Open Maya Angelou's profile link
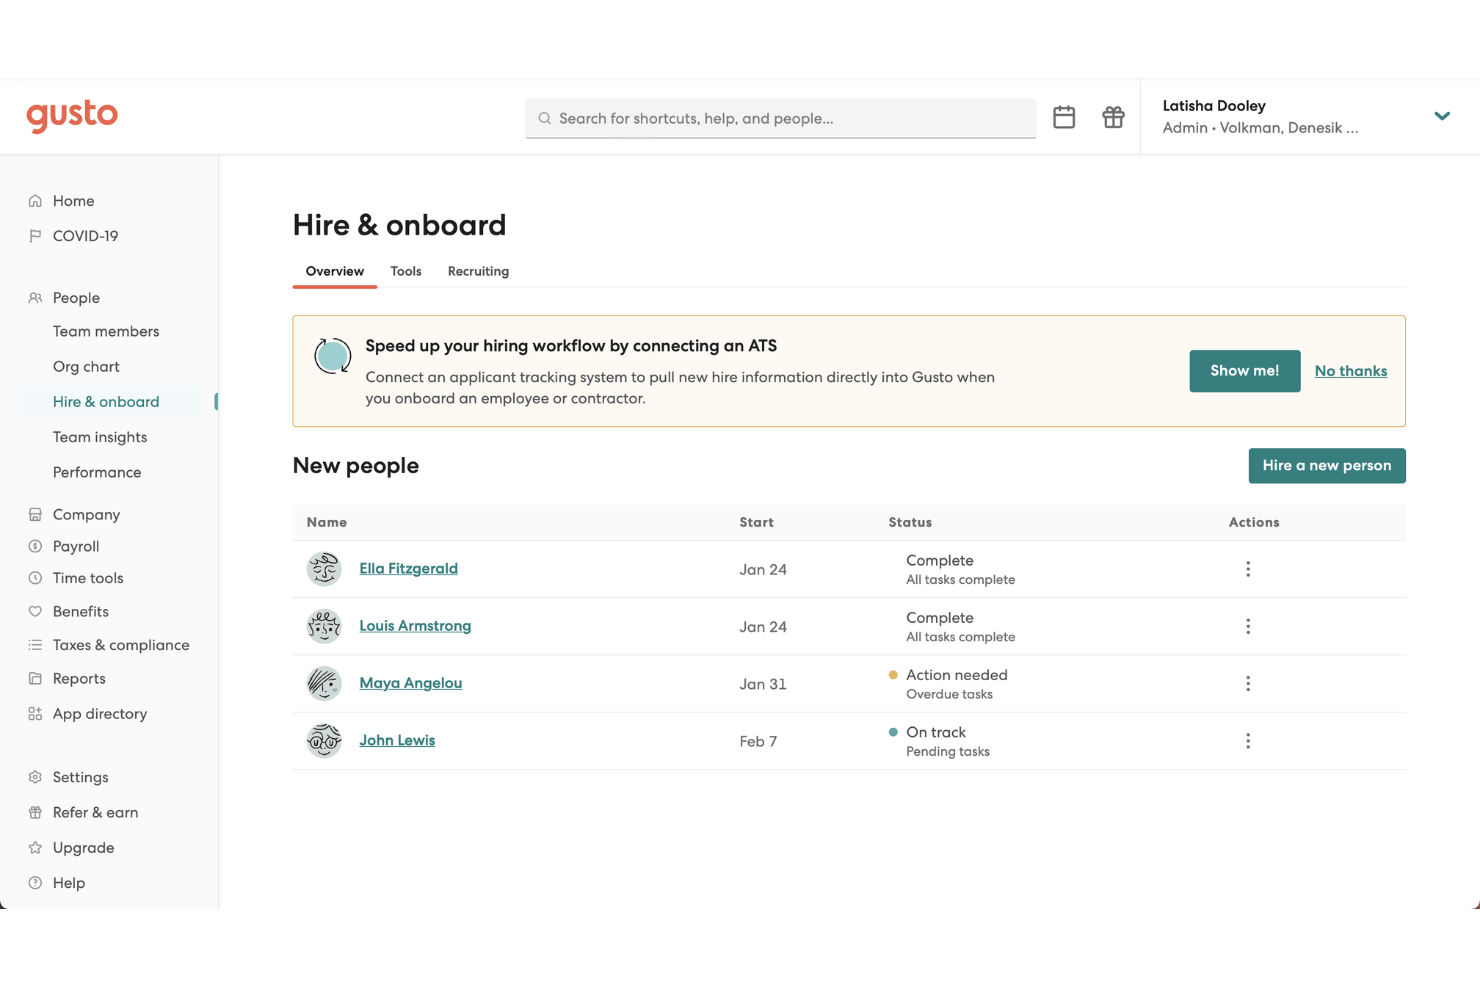The height and width of the screenshot is (987, 1480). coord(411,683)
